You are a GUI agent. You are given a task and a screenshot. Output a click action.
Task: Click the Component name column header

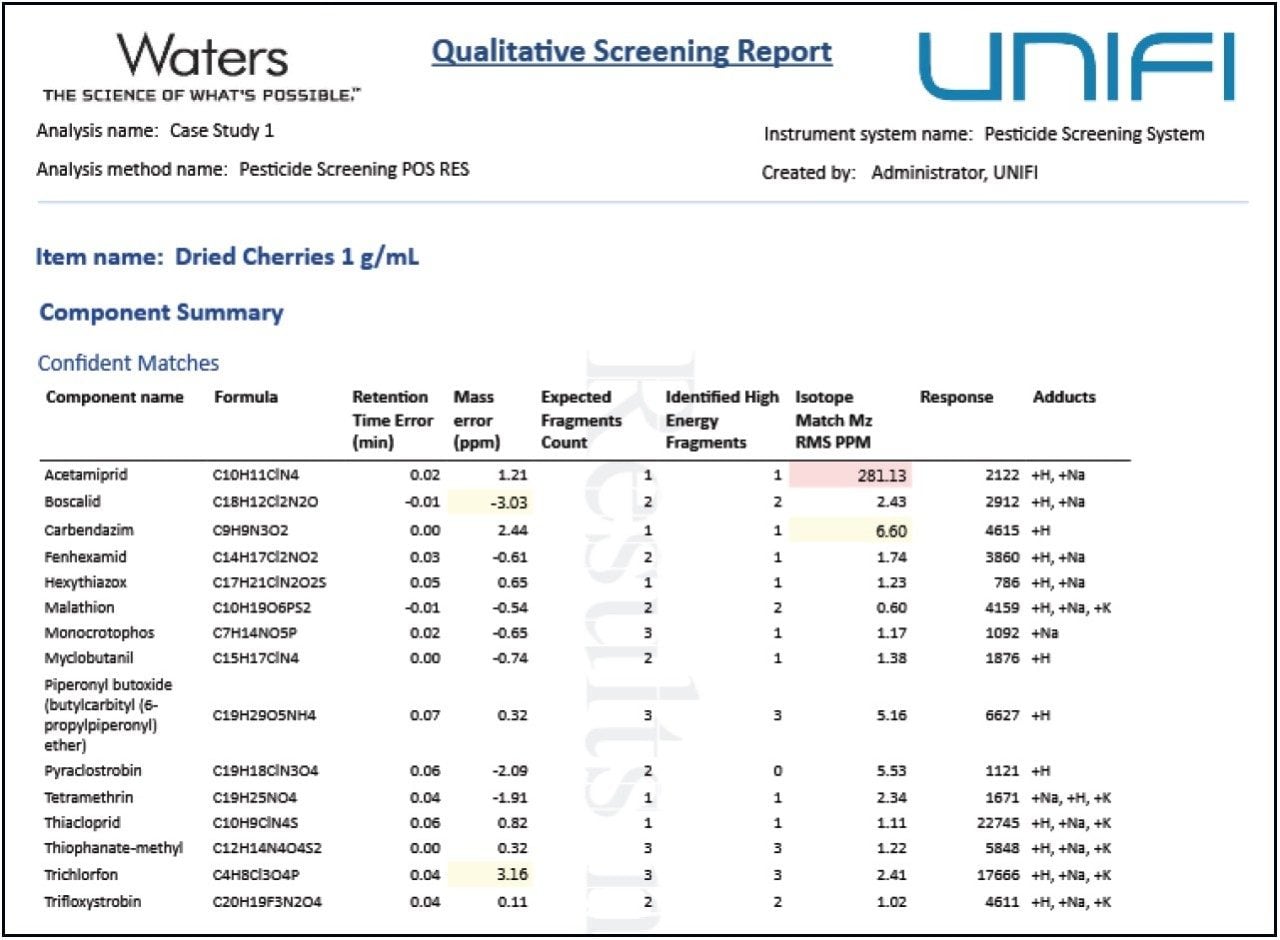(115, 397)
